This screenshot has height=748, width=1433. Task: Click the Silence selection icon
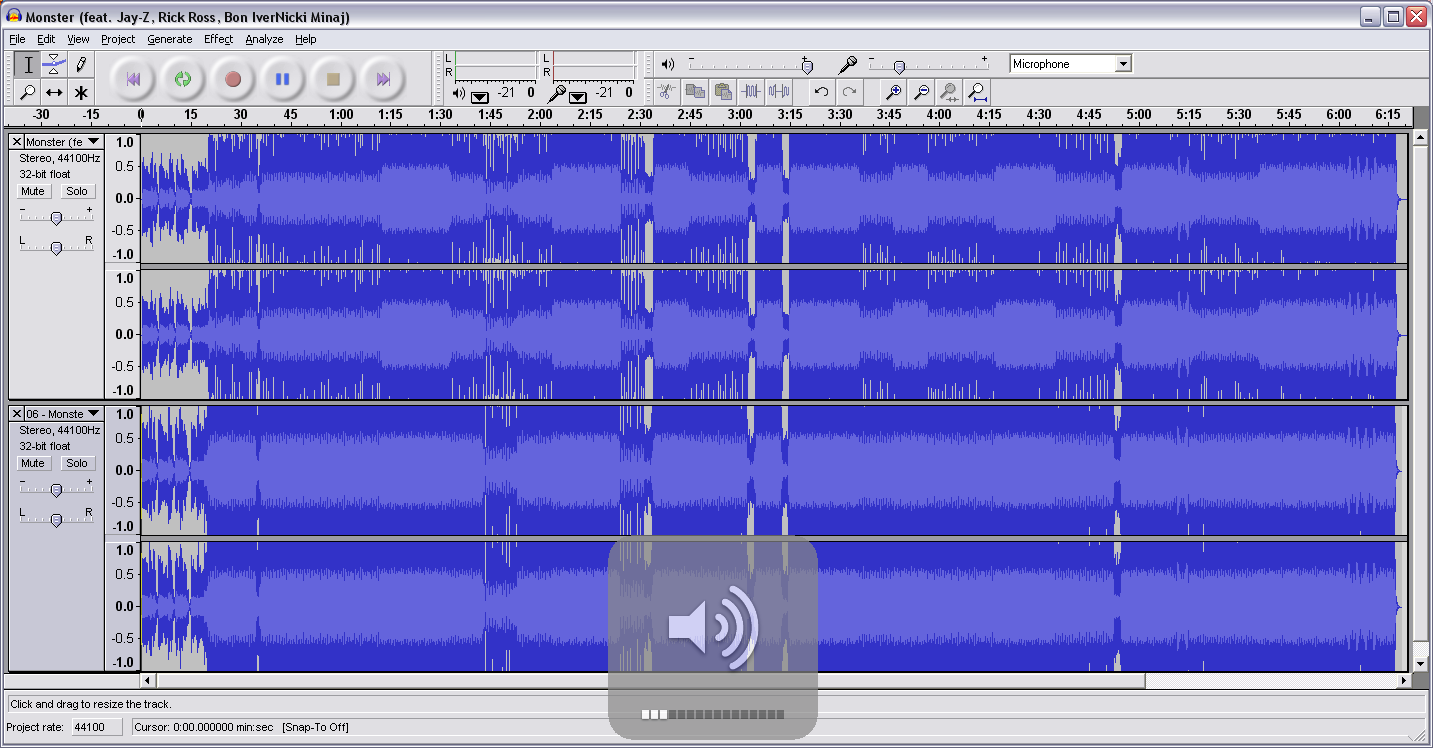coord(779,92)
